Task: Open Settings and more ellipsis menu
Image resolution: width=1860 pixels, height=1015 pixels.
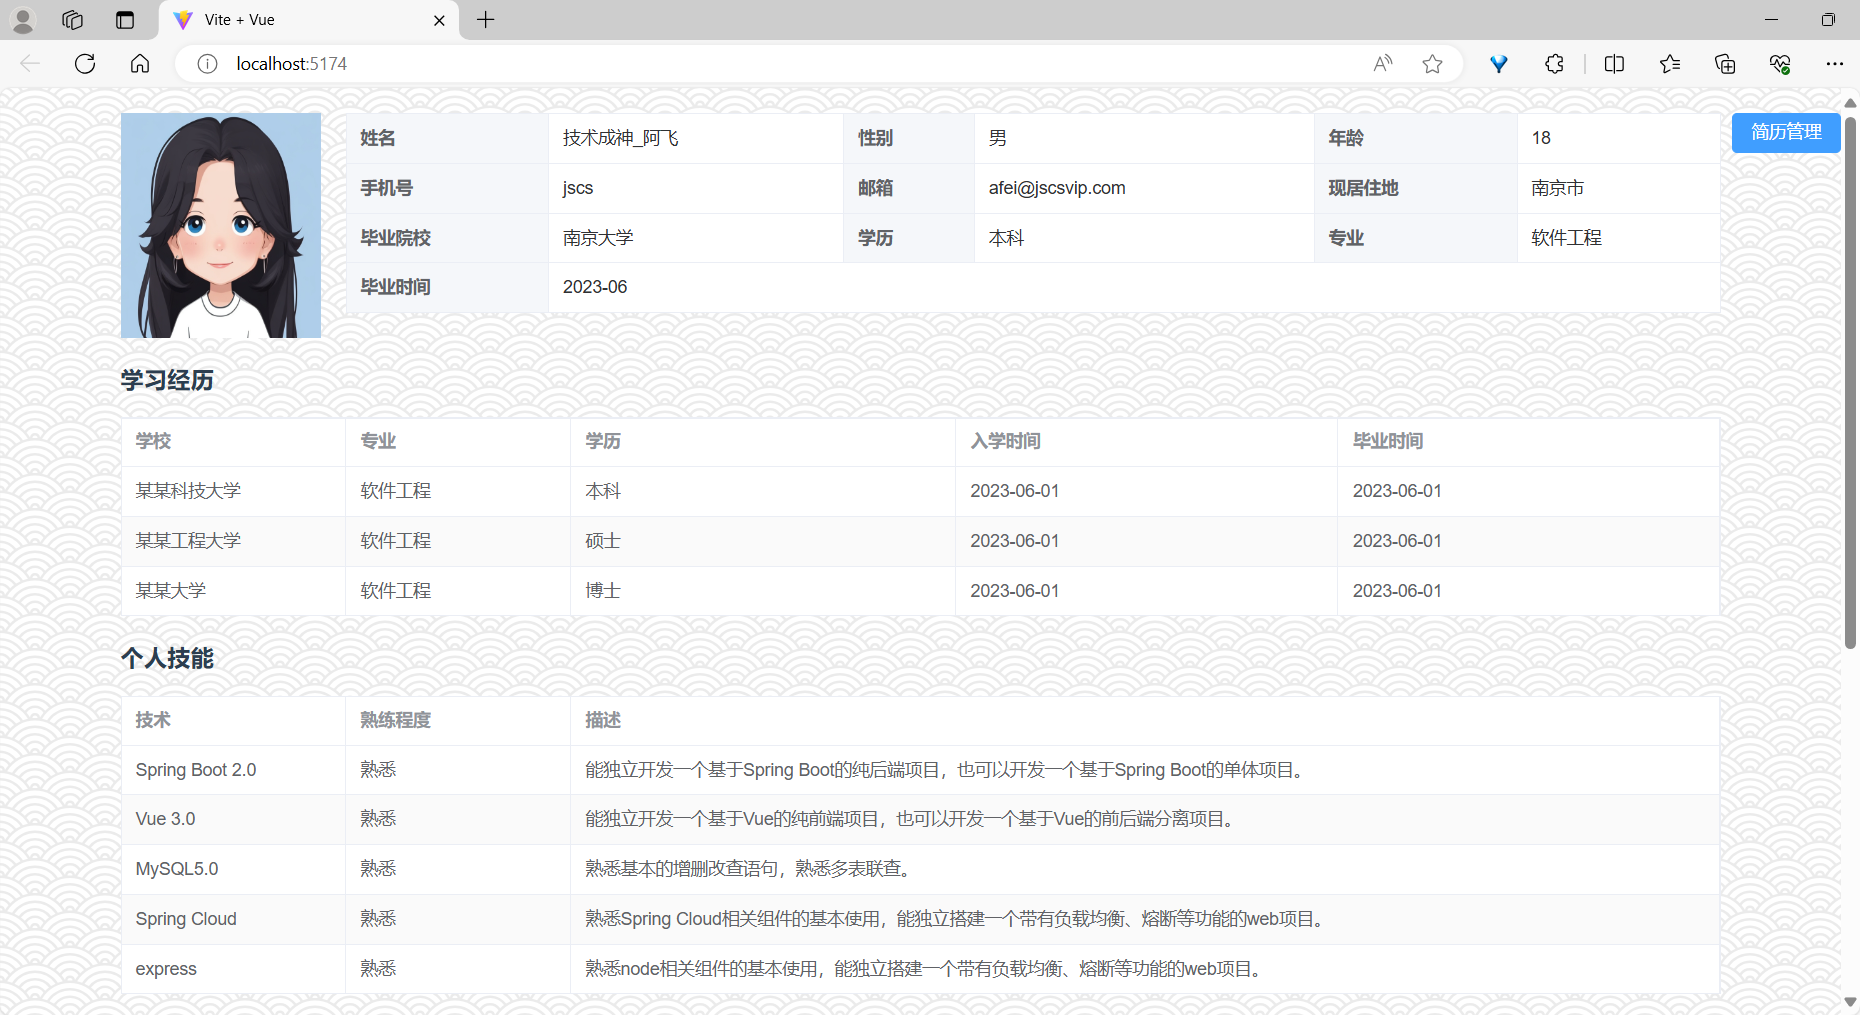Action: (x=1834, y=64)
